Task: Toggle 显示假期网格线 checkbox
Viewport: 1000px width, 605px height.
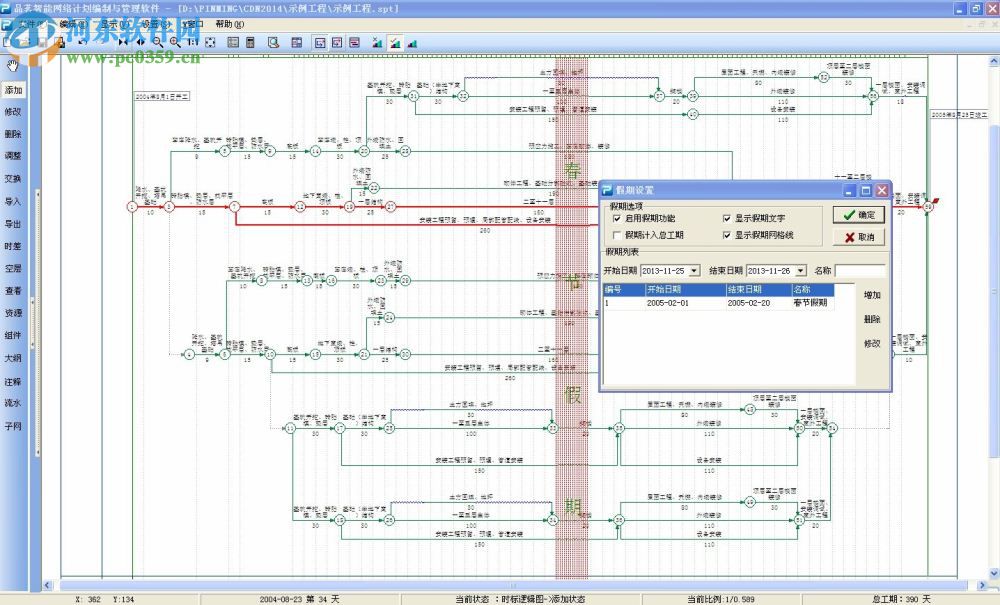Action: coord(726,235)
